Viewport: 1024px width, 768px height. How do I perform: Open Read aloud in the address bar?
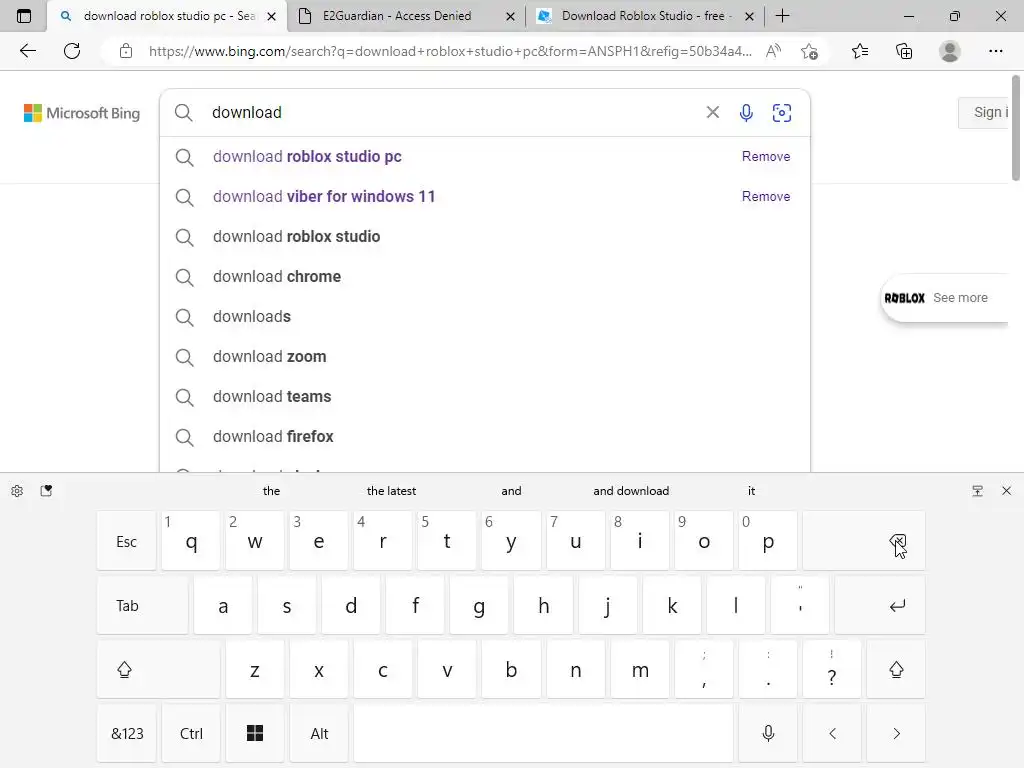tap(773, 52)
